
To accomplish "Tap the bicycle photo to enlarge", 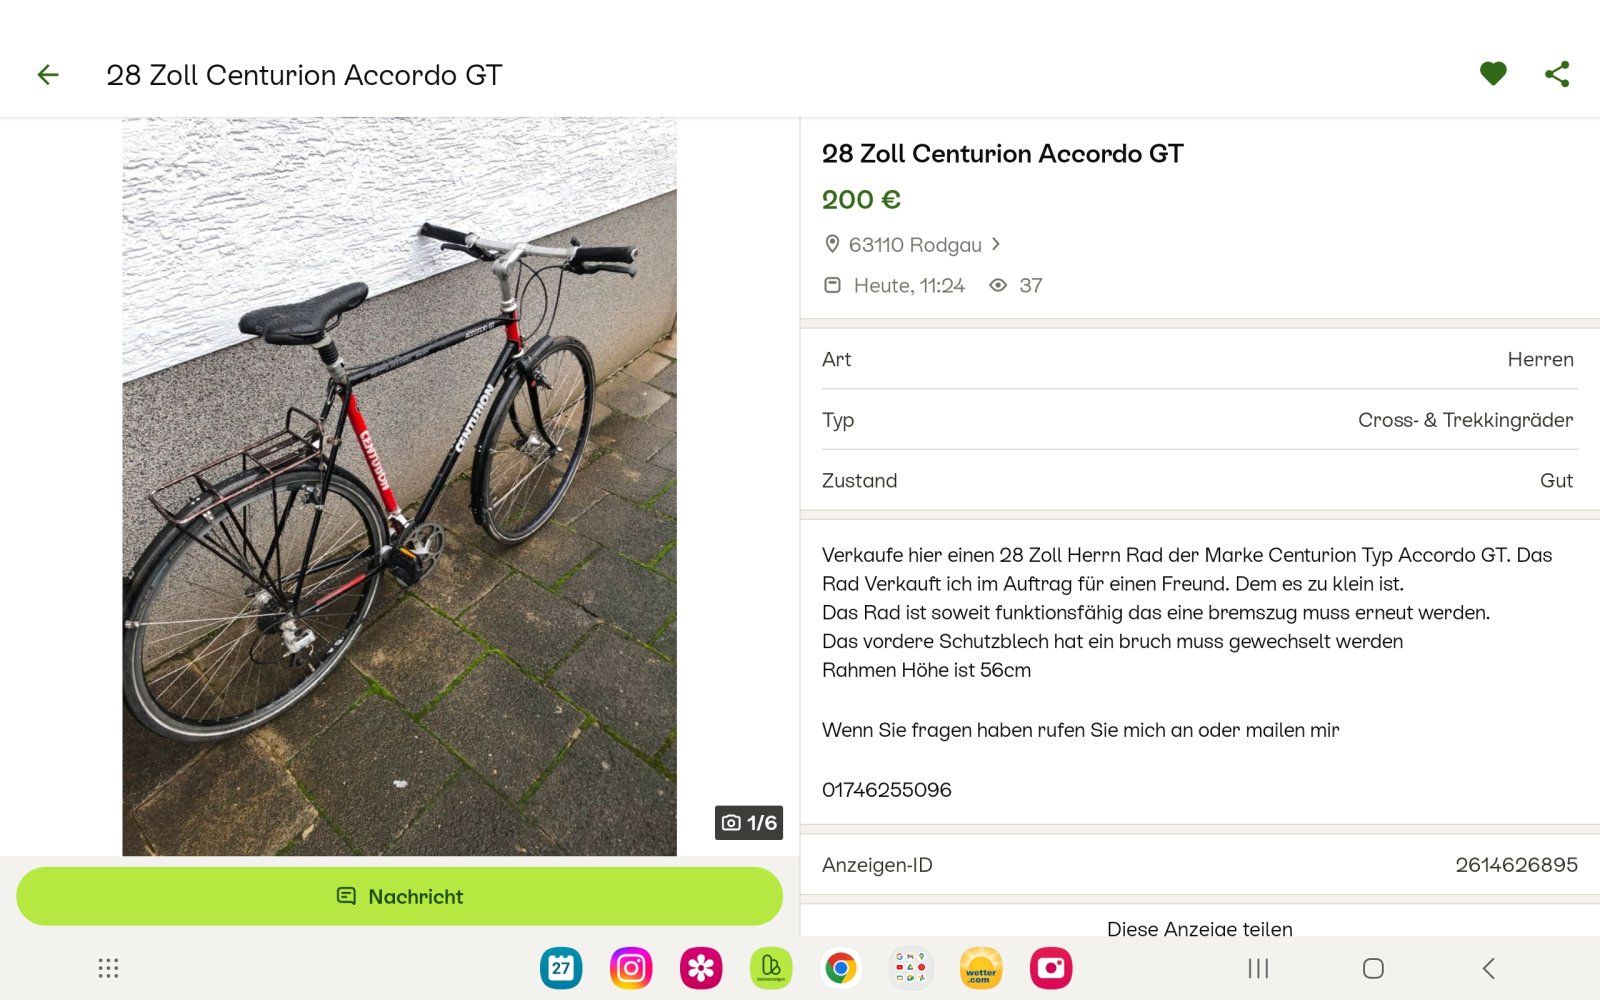I will tap(399, 486).
